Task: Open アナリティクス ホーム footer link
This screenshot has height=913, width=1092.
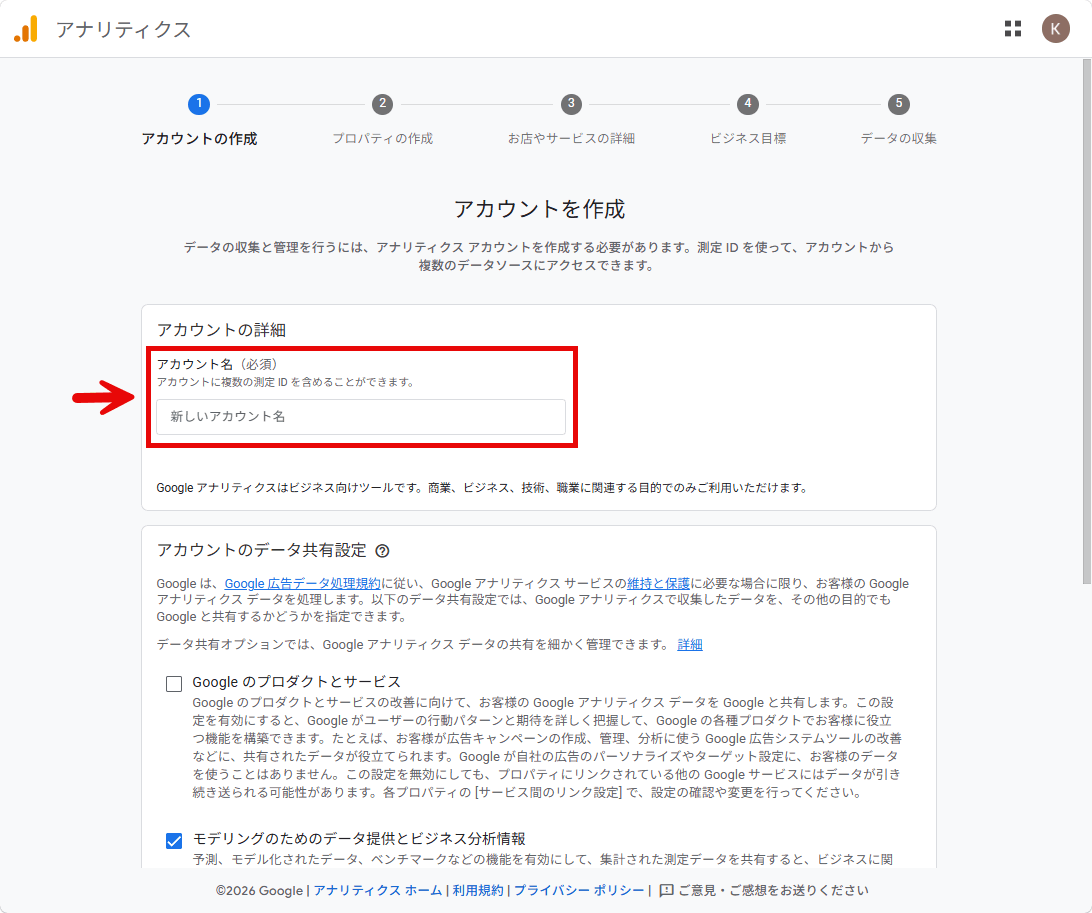Action: (377, 890)
